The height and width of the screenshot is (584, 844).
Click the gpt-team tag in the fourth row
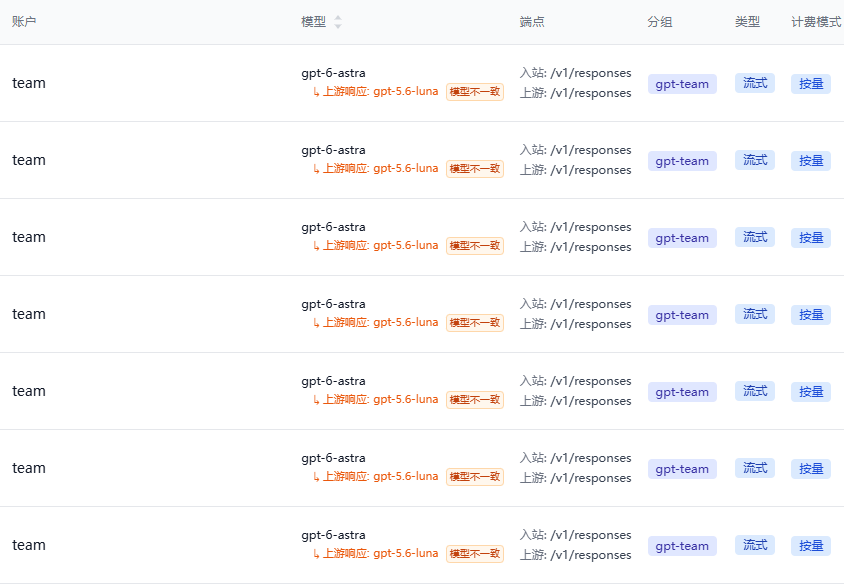coord(682,315)
